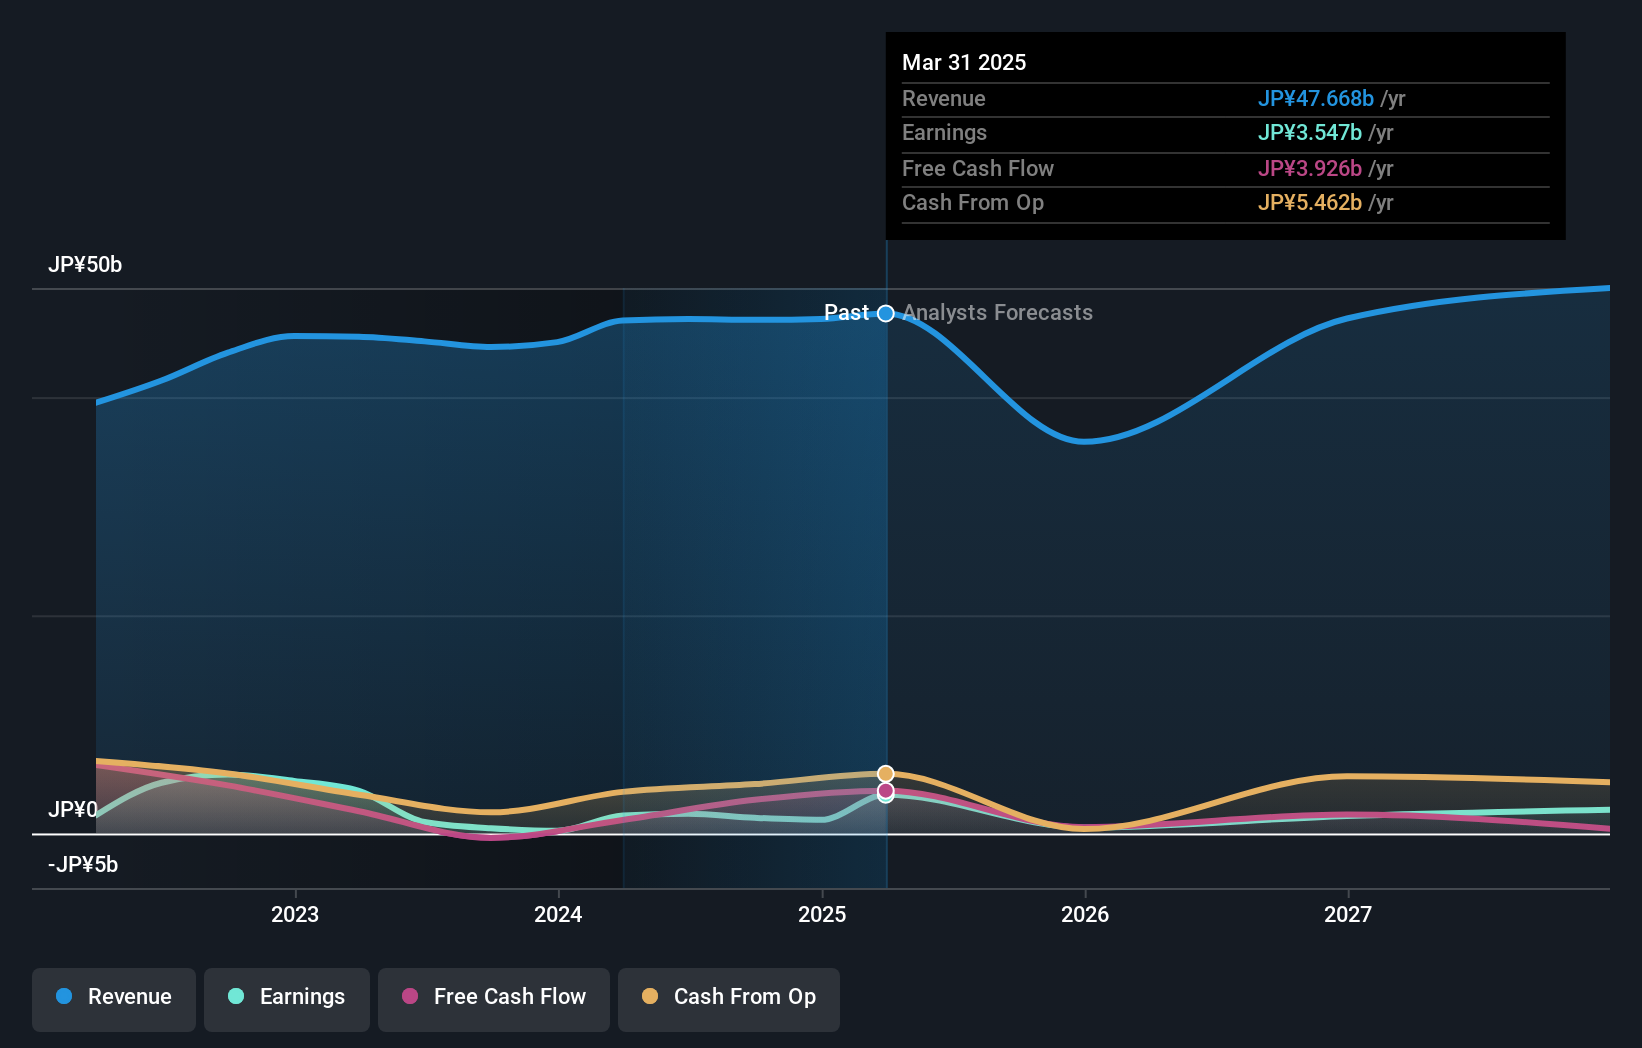Click the JP¥3.926b free cash flow value
The width and height of the screenshot is (1642, 1048).
pyautogui.click(x=1310, y=169)
